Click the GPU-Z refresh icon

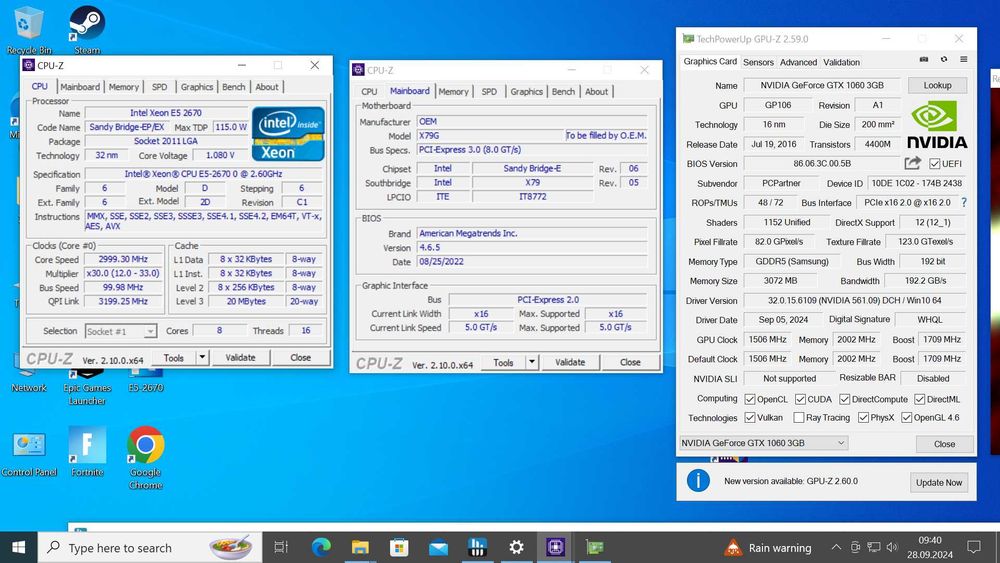coord(943,61)
